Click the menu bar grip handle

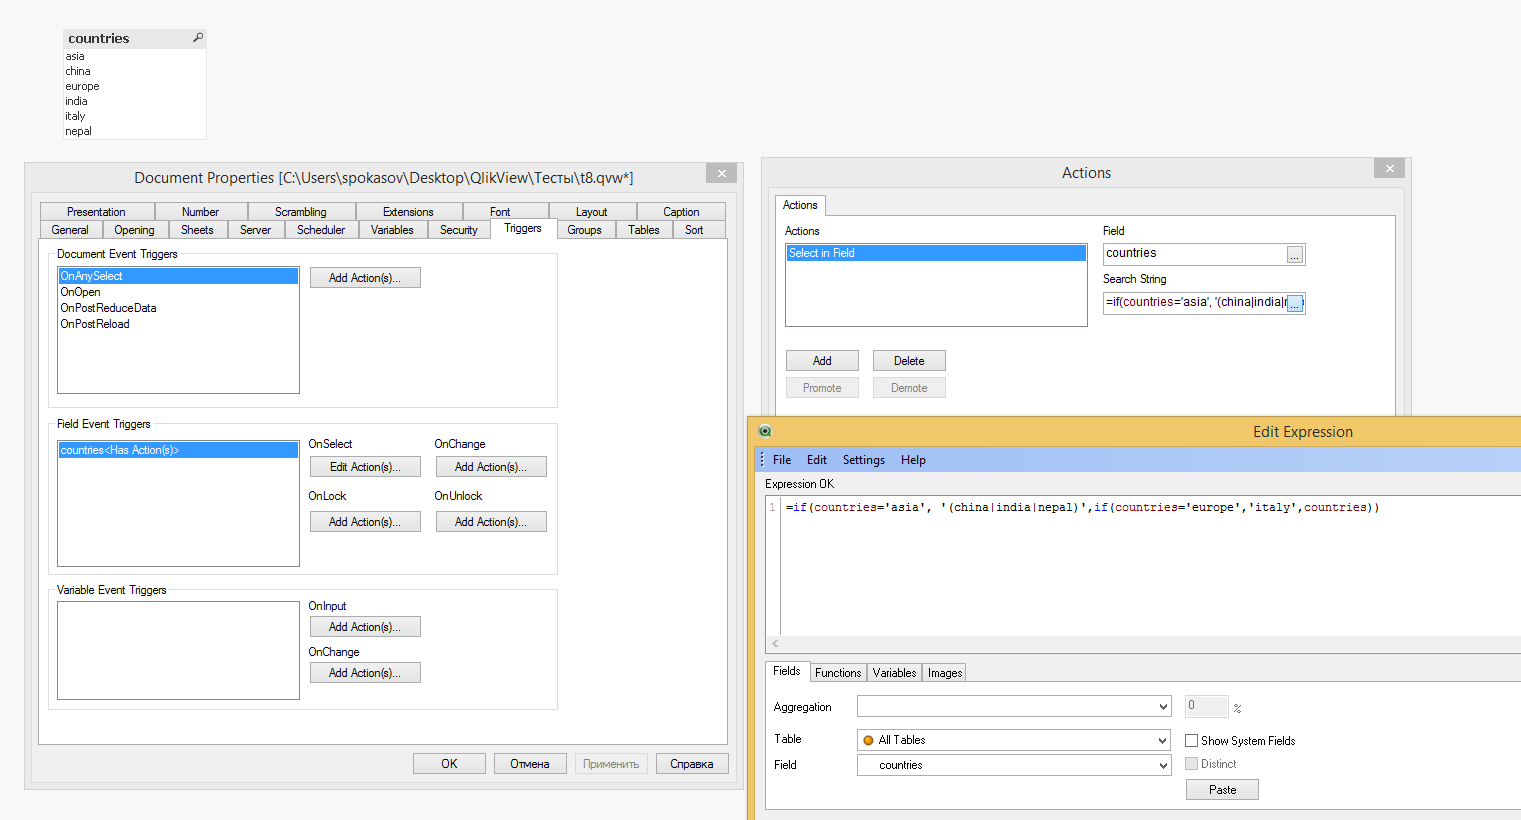[x=762, y=460]
